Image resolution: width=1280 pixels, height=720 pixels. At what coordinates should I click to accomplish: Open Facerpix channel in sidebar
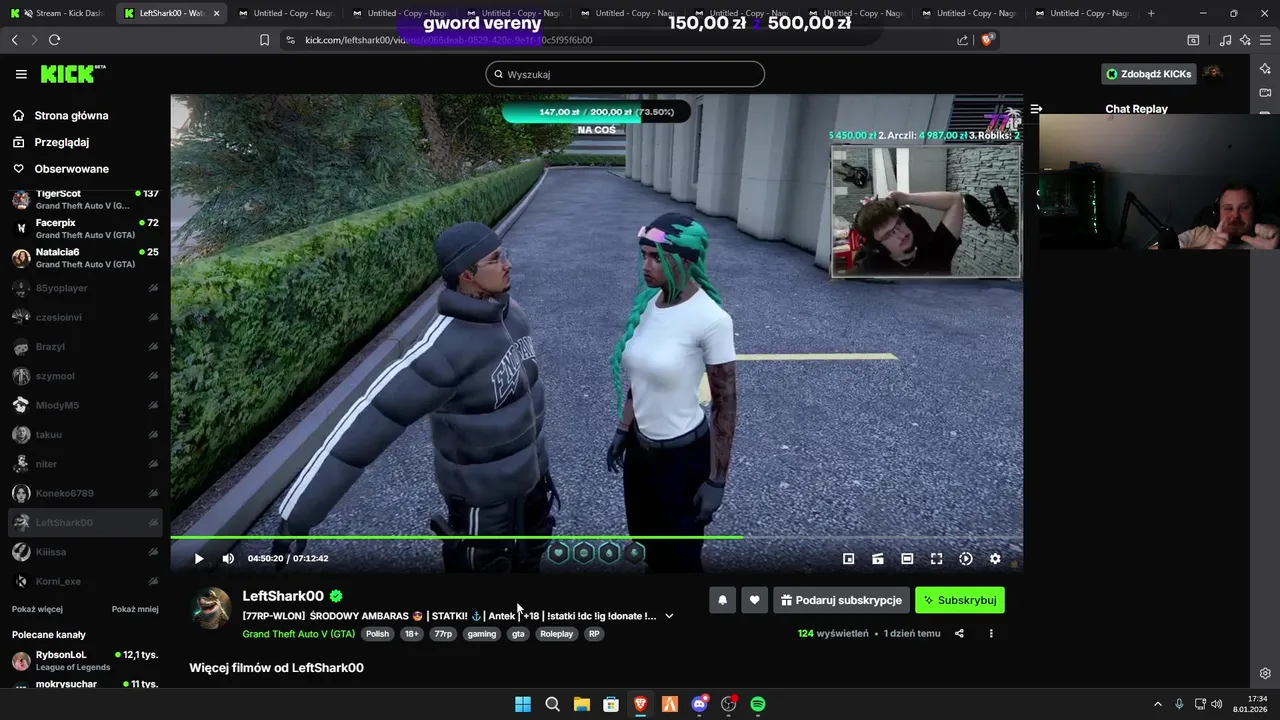pos(85,228)
